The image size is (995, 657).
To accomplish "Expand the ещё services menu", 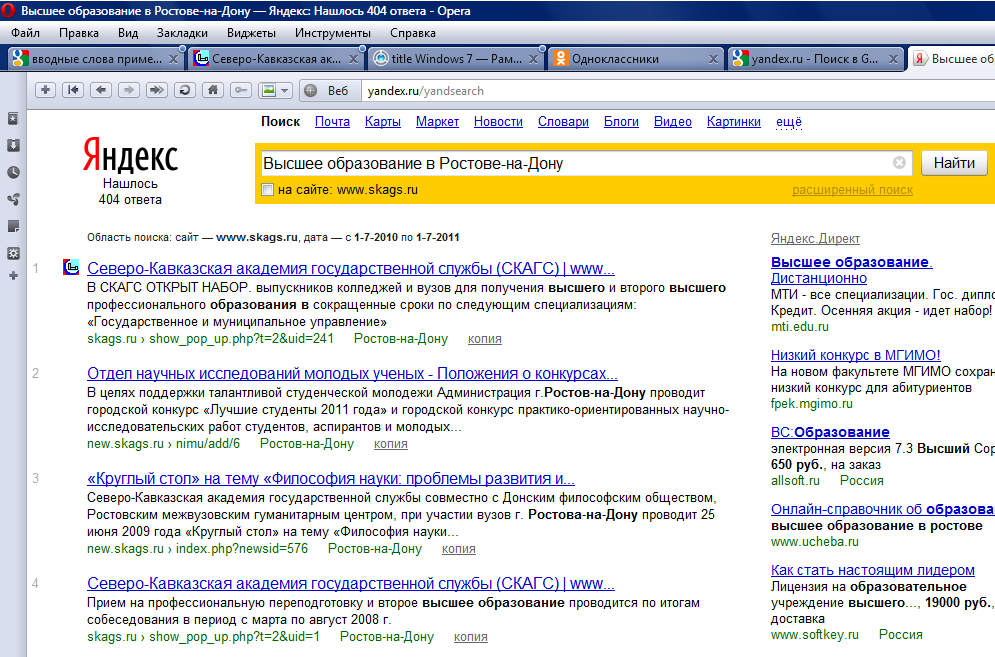I will pyautogui.click(x=789, y=121).
